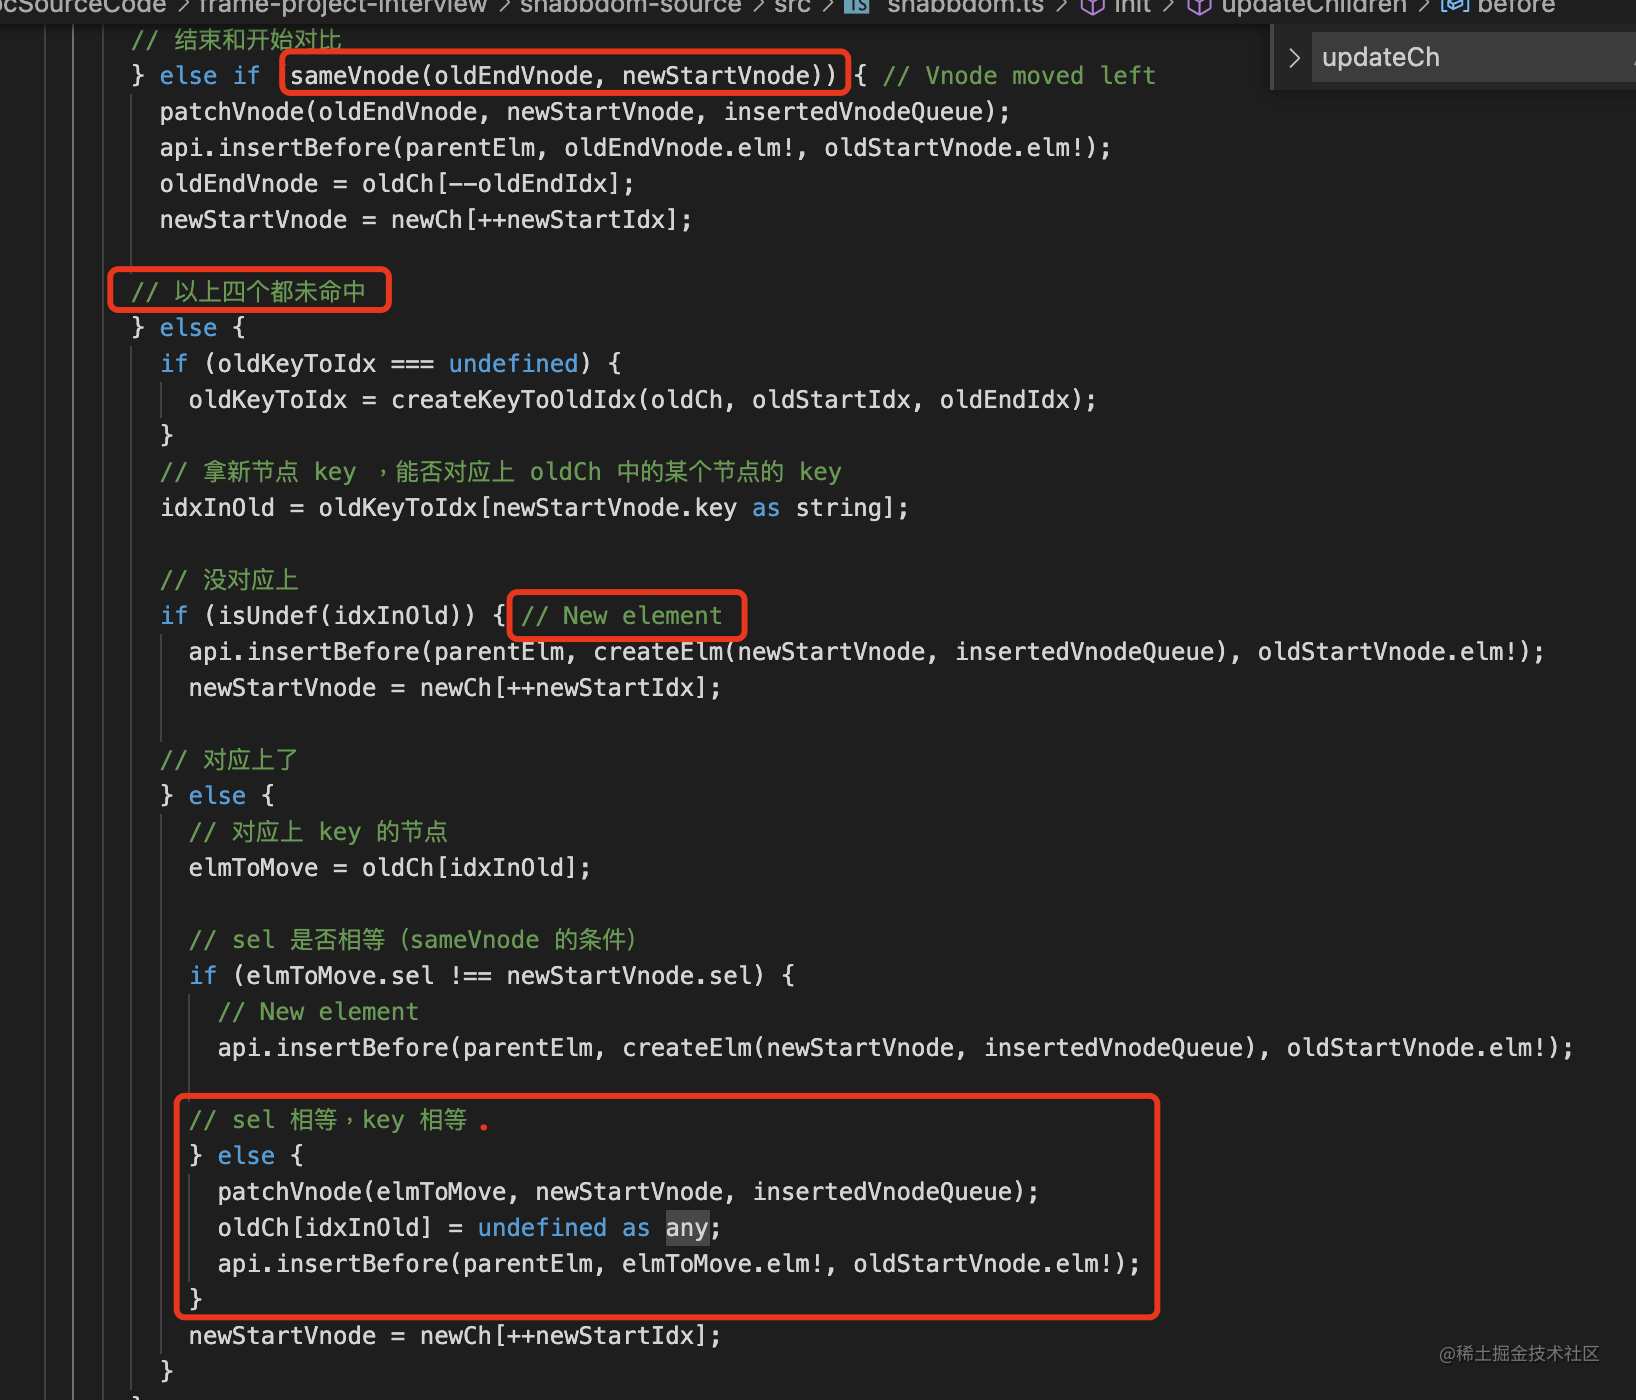Select the src folder breadcrumb

792,6
